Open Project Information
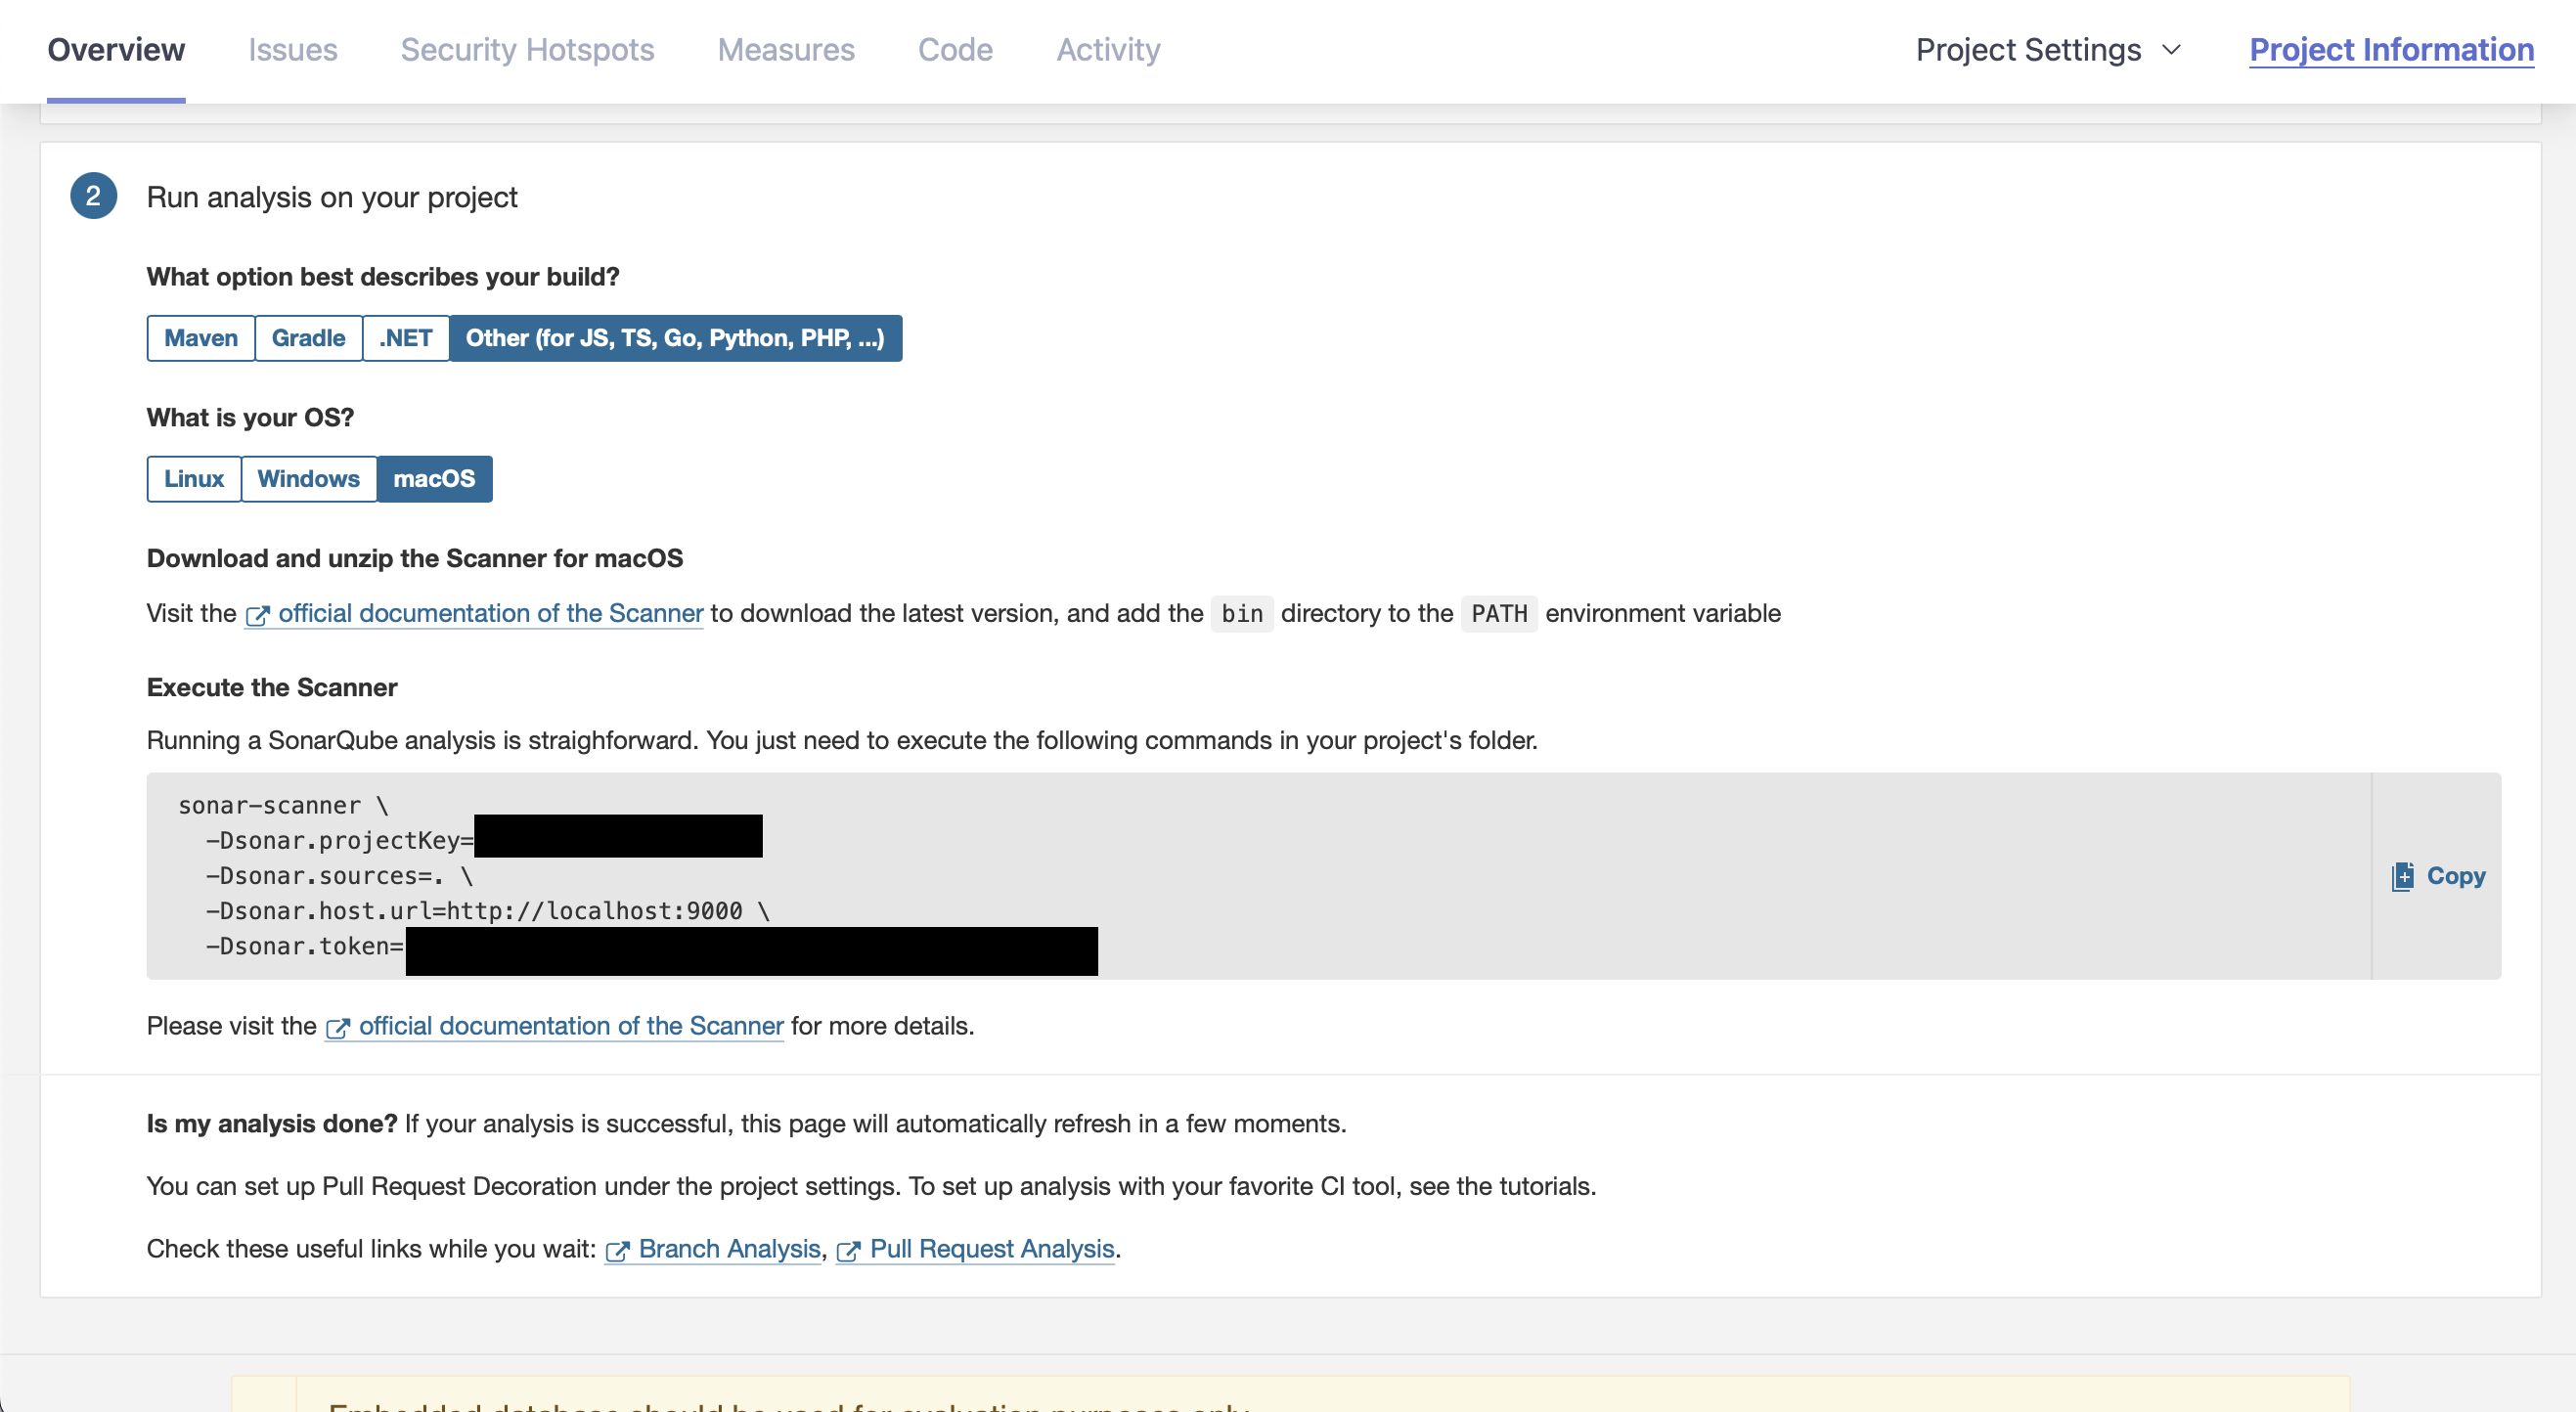The height and width of the screenshot is (1412, 2576). click(x=2391, y=49)
